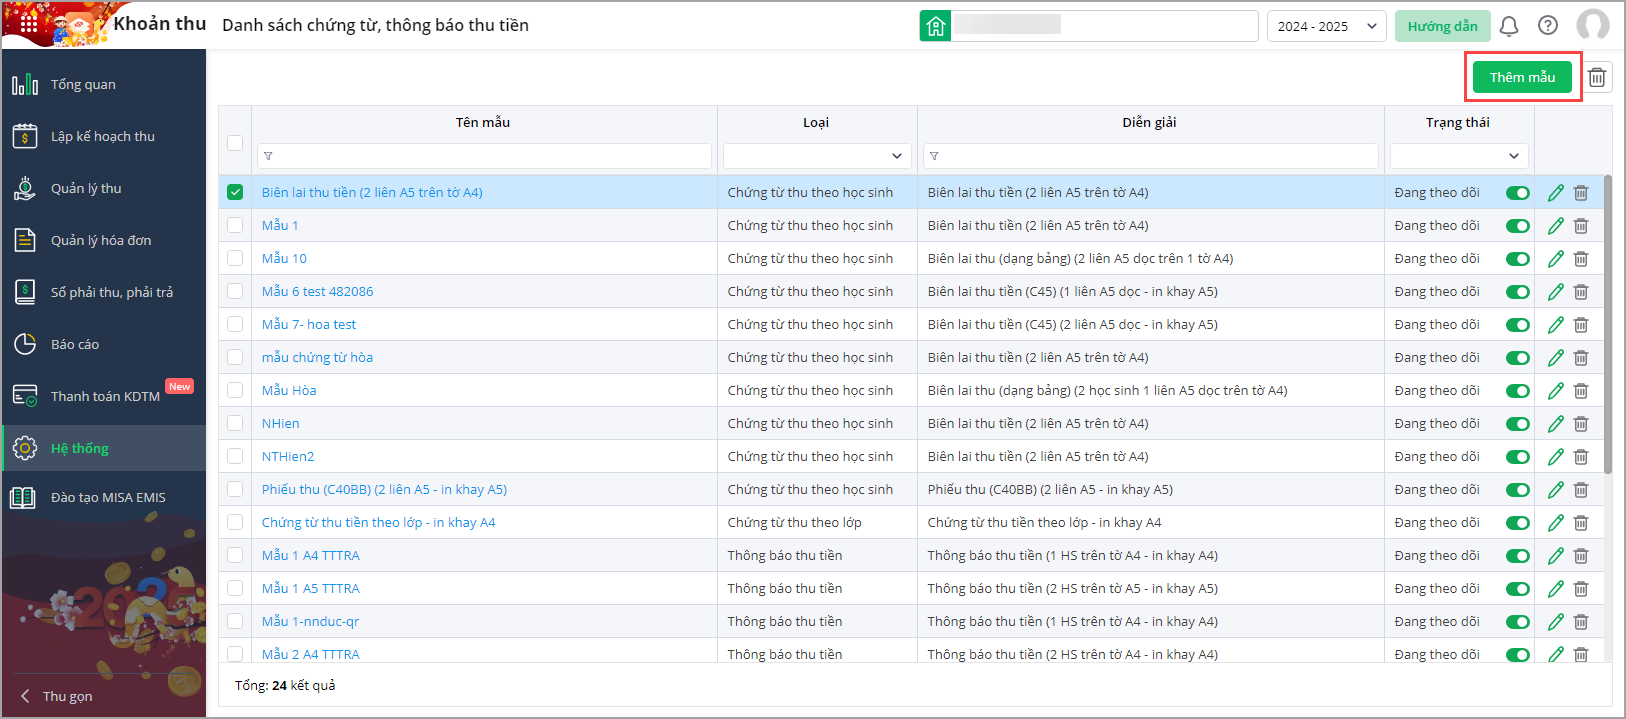Click the Hướng dẫn button
The image size is (1626, 719).
(1442, 26)
